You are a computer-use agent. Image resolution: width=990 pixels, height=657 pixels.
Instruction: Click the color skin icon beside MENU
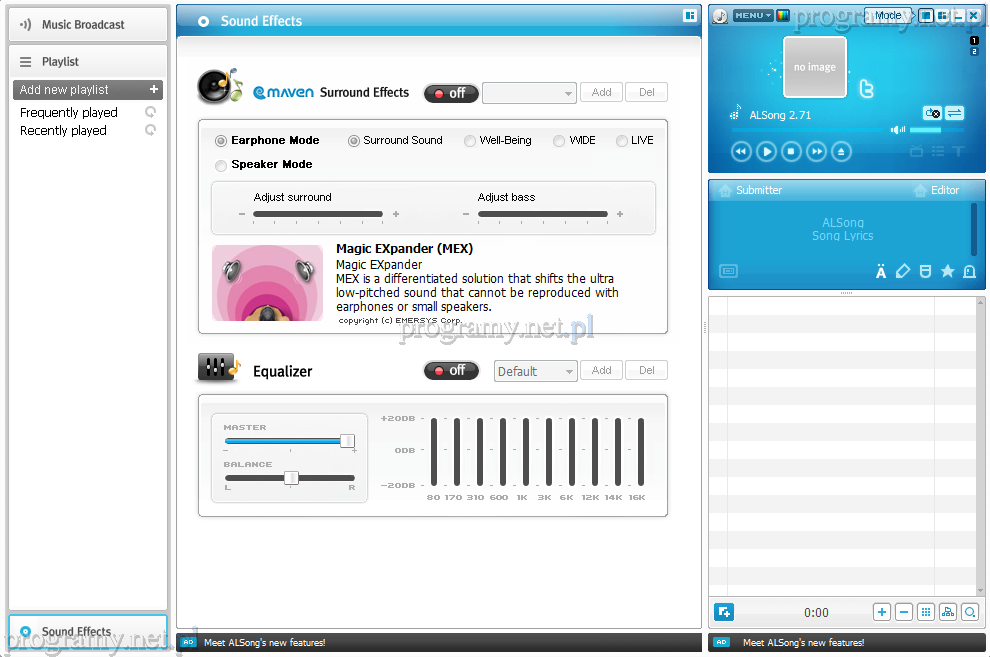[x=782, y=16]
